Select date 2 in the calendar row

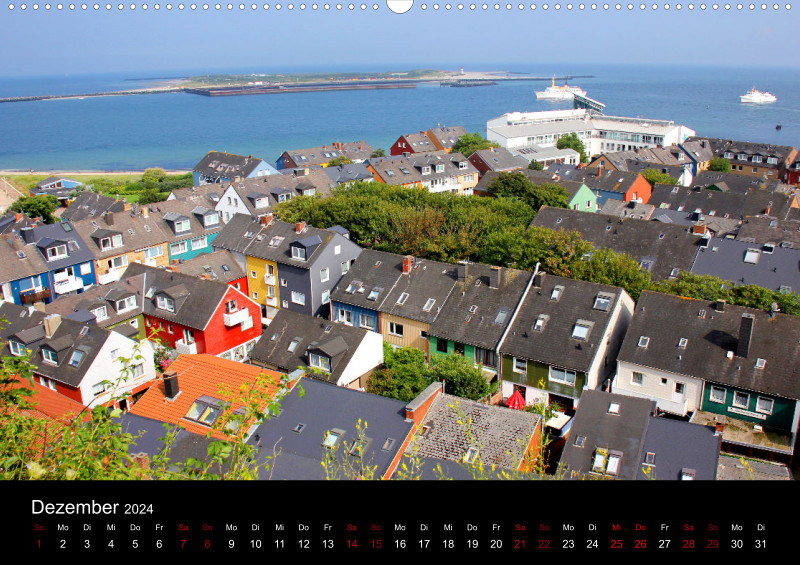(x=63, y=544)
